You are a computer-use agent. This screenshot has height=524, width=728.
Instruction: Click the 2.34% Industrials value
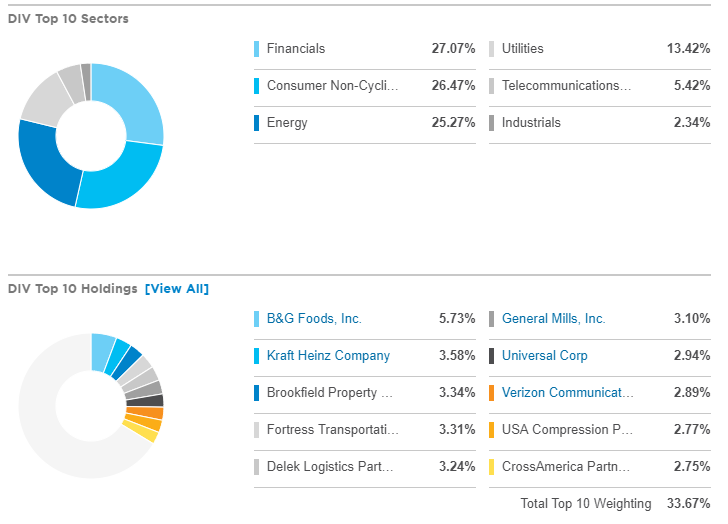point(692,123)
